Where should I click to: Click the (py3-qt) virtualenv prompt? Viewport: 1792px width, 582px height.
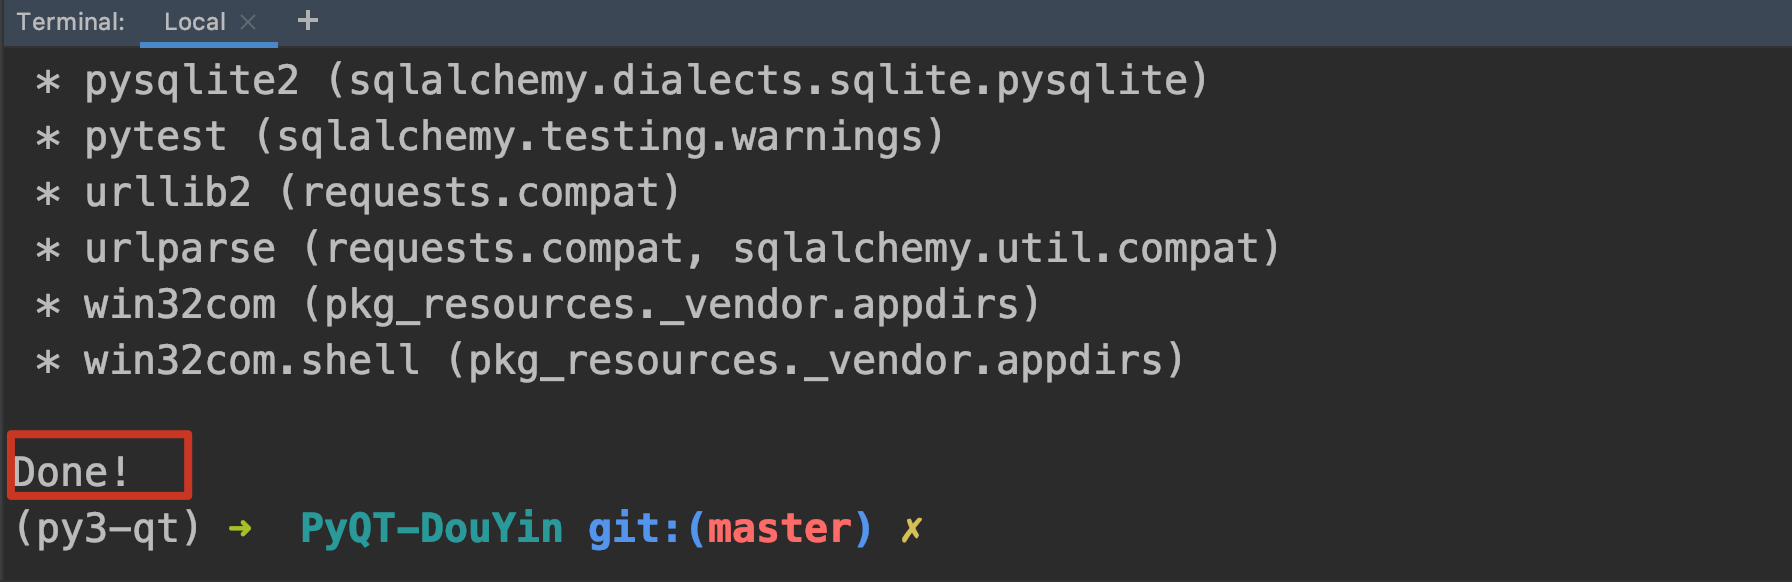(x=108, y=528)
